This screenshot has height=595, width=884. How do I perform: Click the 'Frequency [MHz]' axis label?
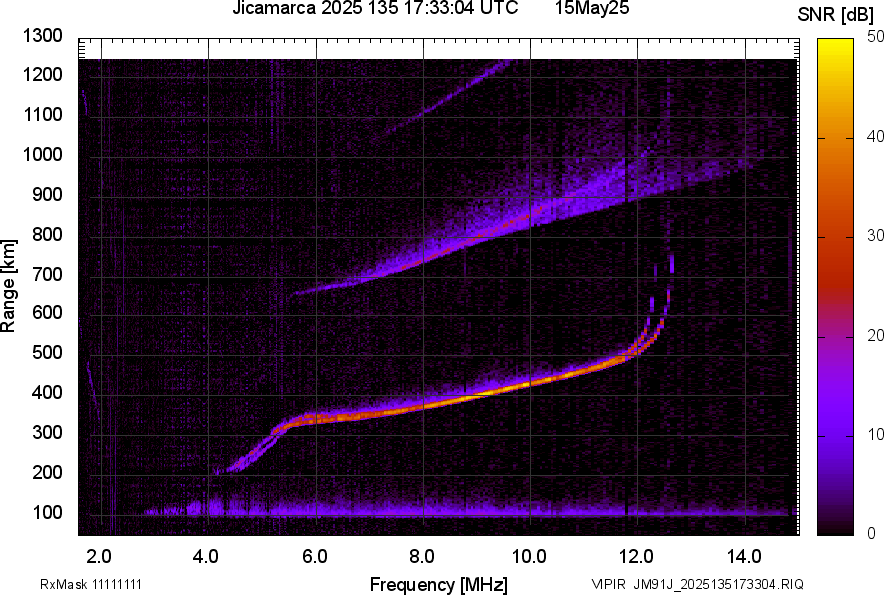coord(439,584)
